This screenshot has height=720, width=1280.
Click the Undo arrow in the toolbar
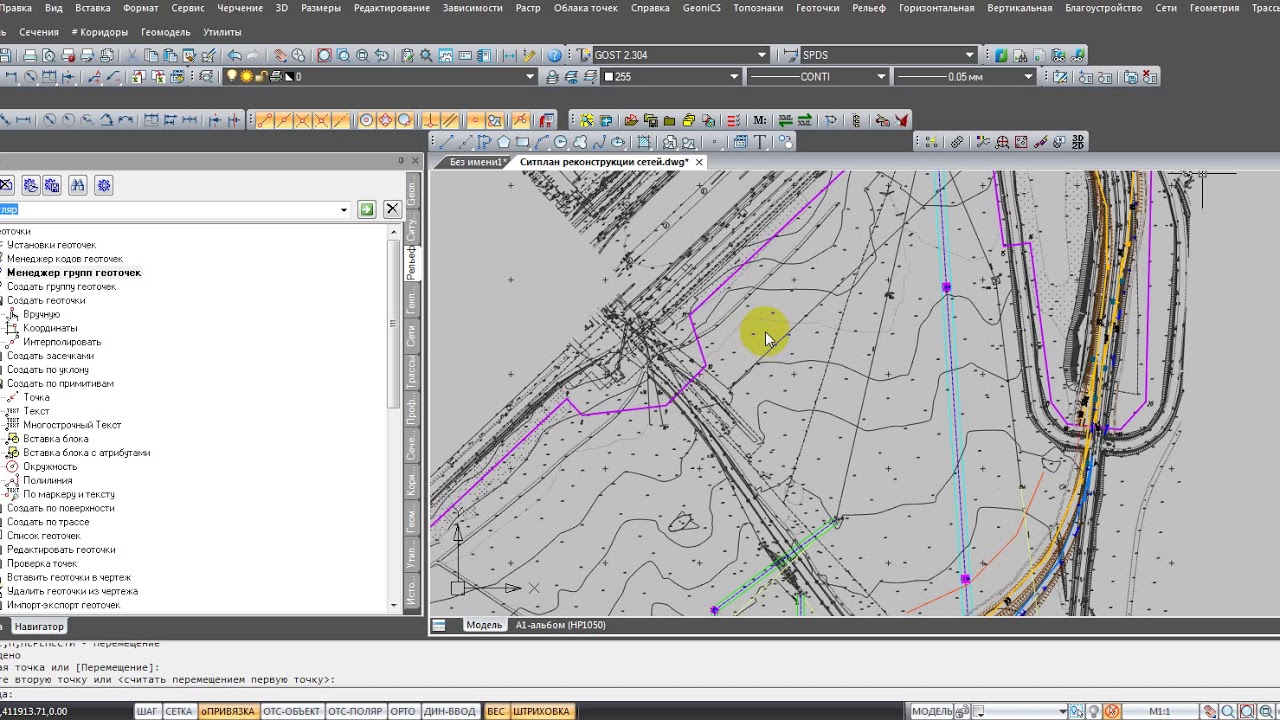(234, 56)
